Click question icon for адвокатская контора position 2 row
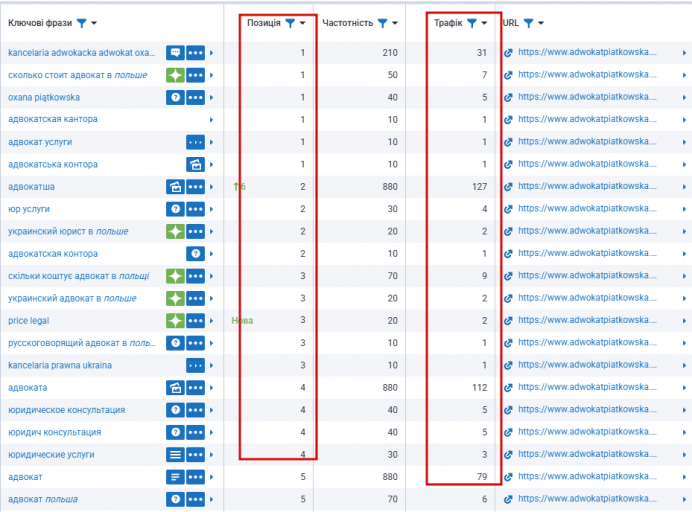 196,254
